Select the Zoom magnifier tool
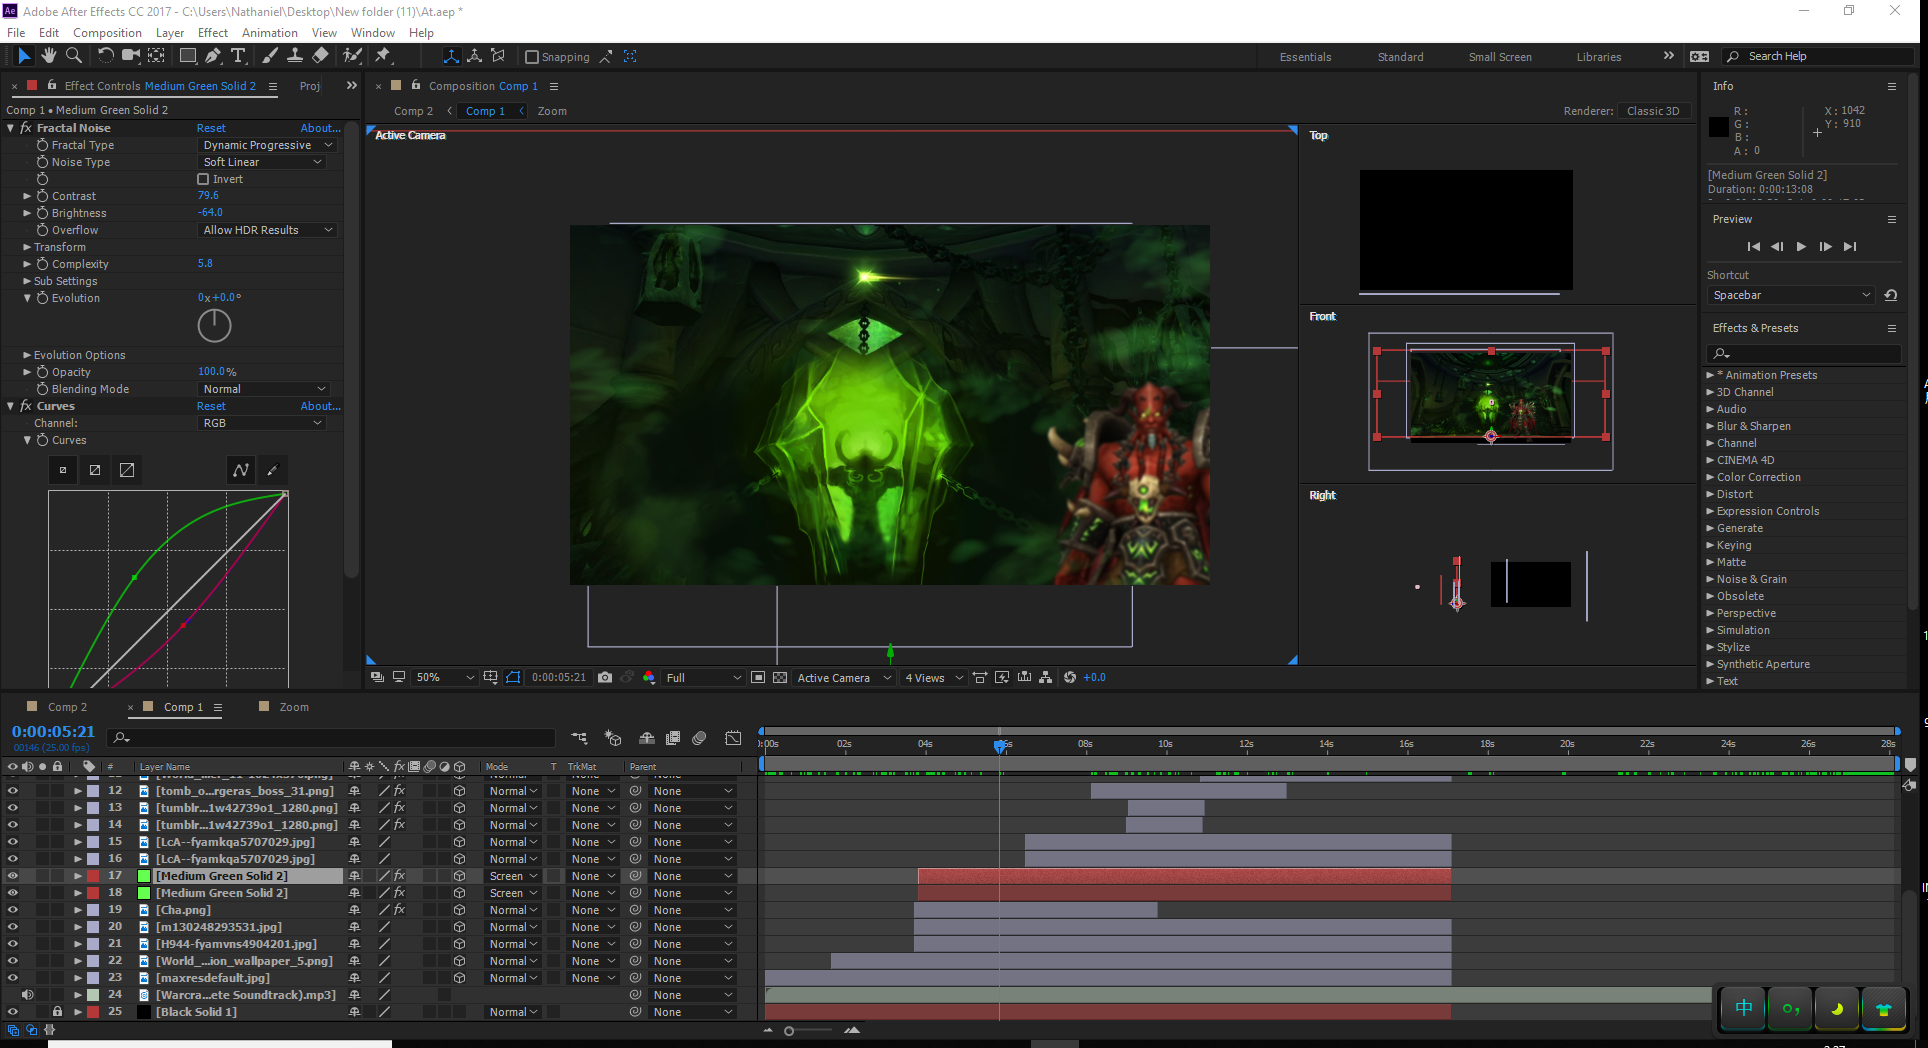1928x1048 pixels. [73, 56]
